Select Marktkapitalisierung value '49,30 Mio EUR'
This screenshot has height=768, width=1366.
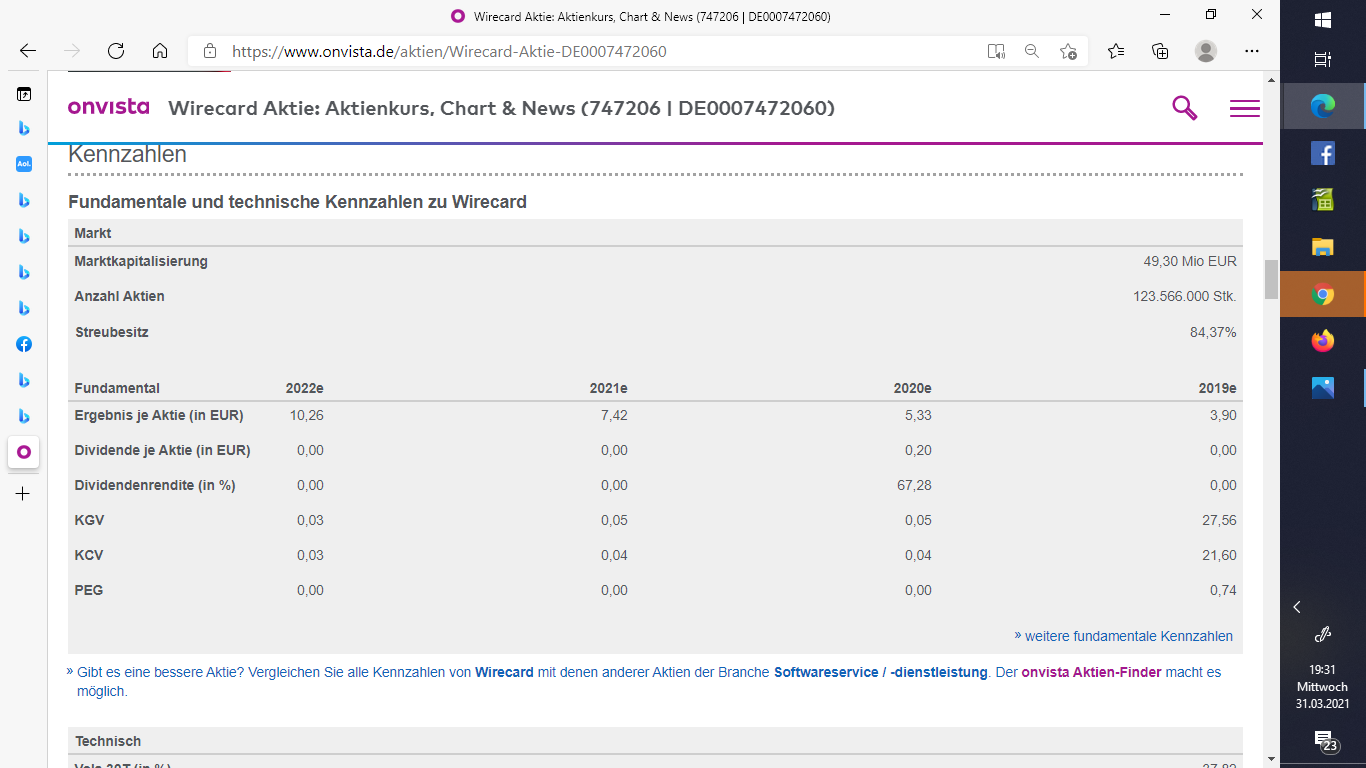click(1190, 261)
